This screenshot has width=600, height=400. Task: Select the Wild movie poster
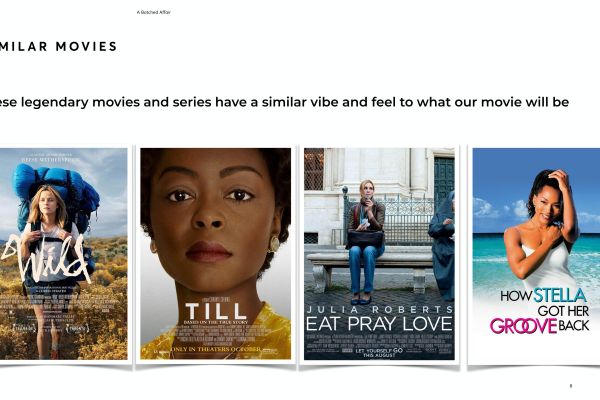(x=64, y=254)
